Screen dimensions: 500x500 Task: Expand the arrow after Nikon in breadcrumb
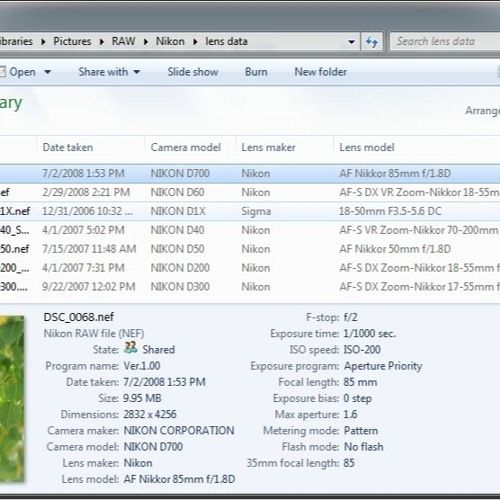click(x=195, y=42)
